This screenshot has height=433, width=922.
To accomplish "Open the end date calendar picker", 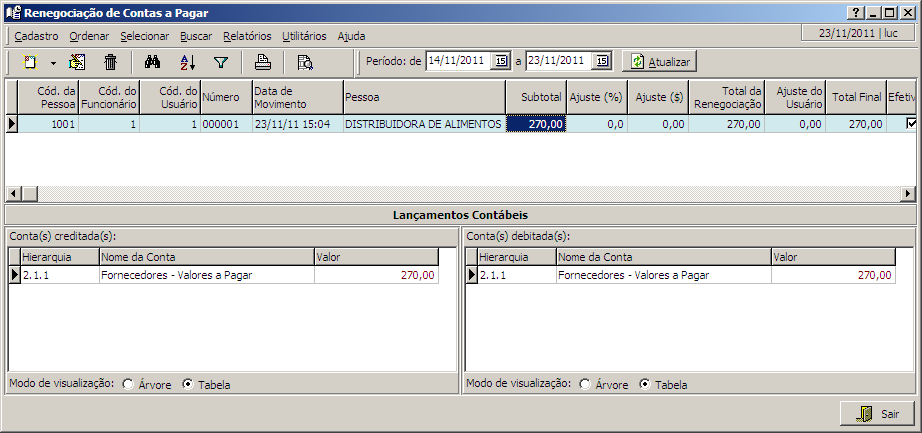I will pos(601,61).
